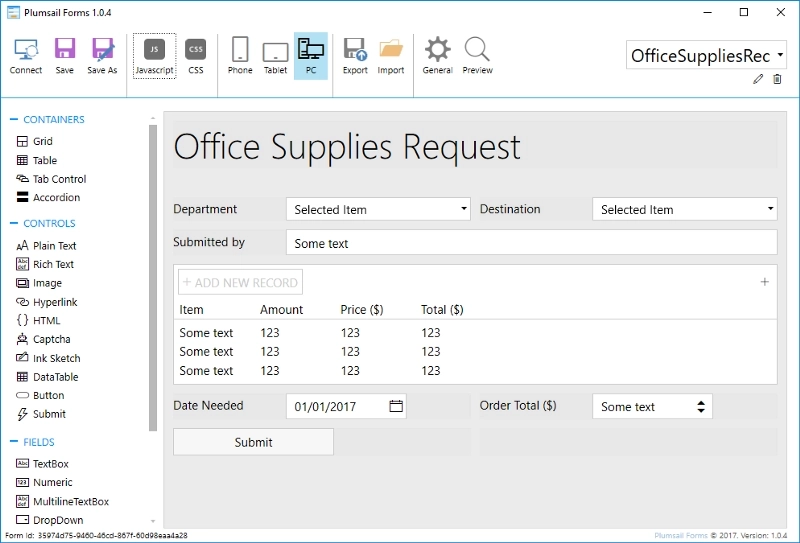Click the Date Needed date field
This screenshot has width=800, height=543.
[x=346, y=406]
